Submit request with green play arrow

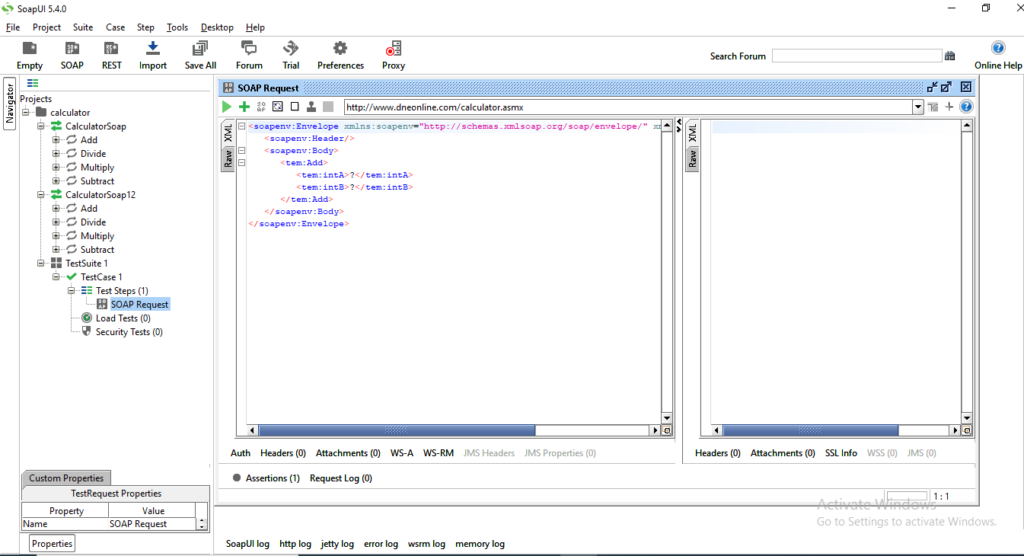227,106
